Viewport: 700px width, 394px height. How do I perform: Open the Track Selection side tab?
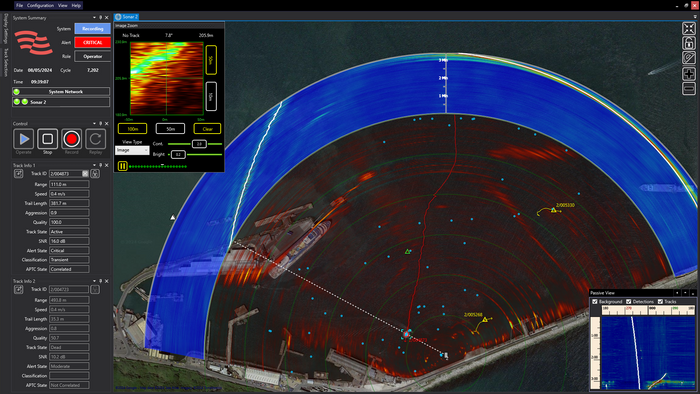pos(6,62)
